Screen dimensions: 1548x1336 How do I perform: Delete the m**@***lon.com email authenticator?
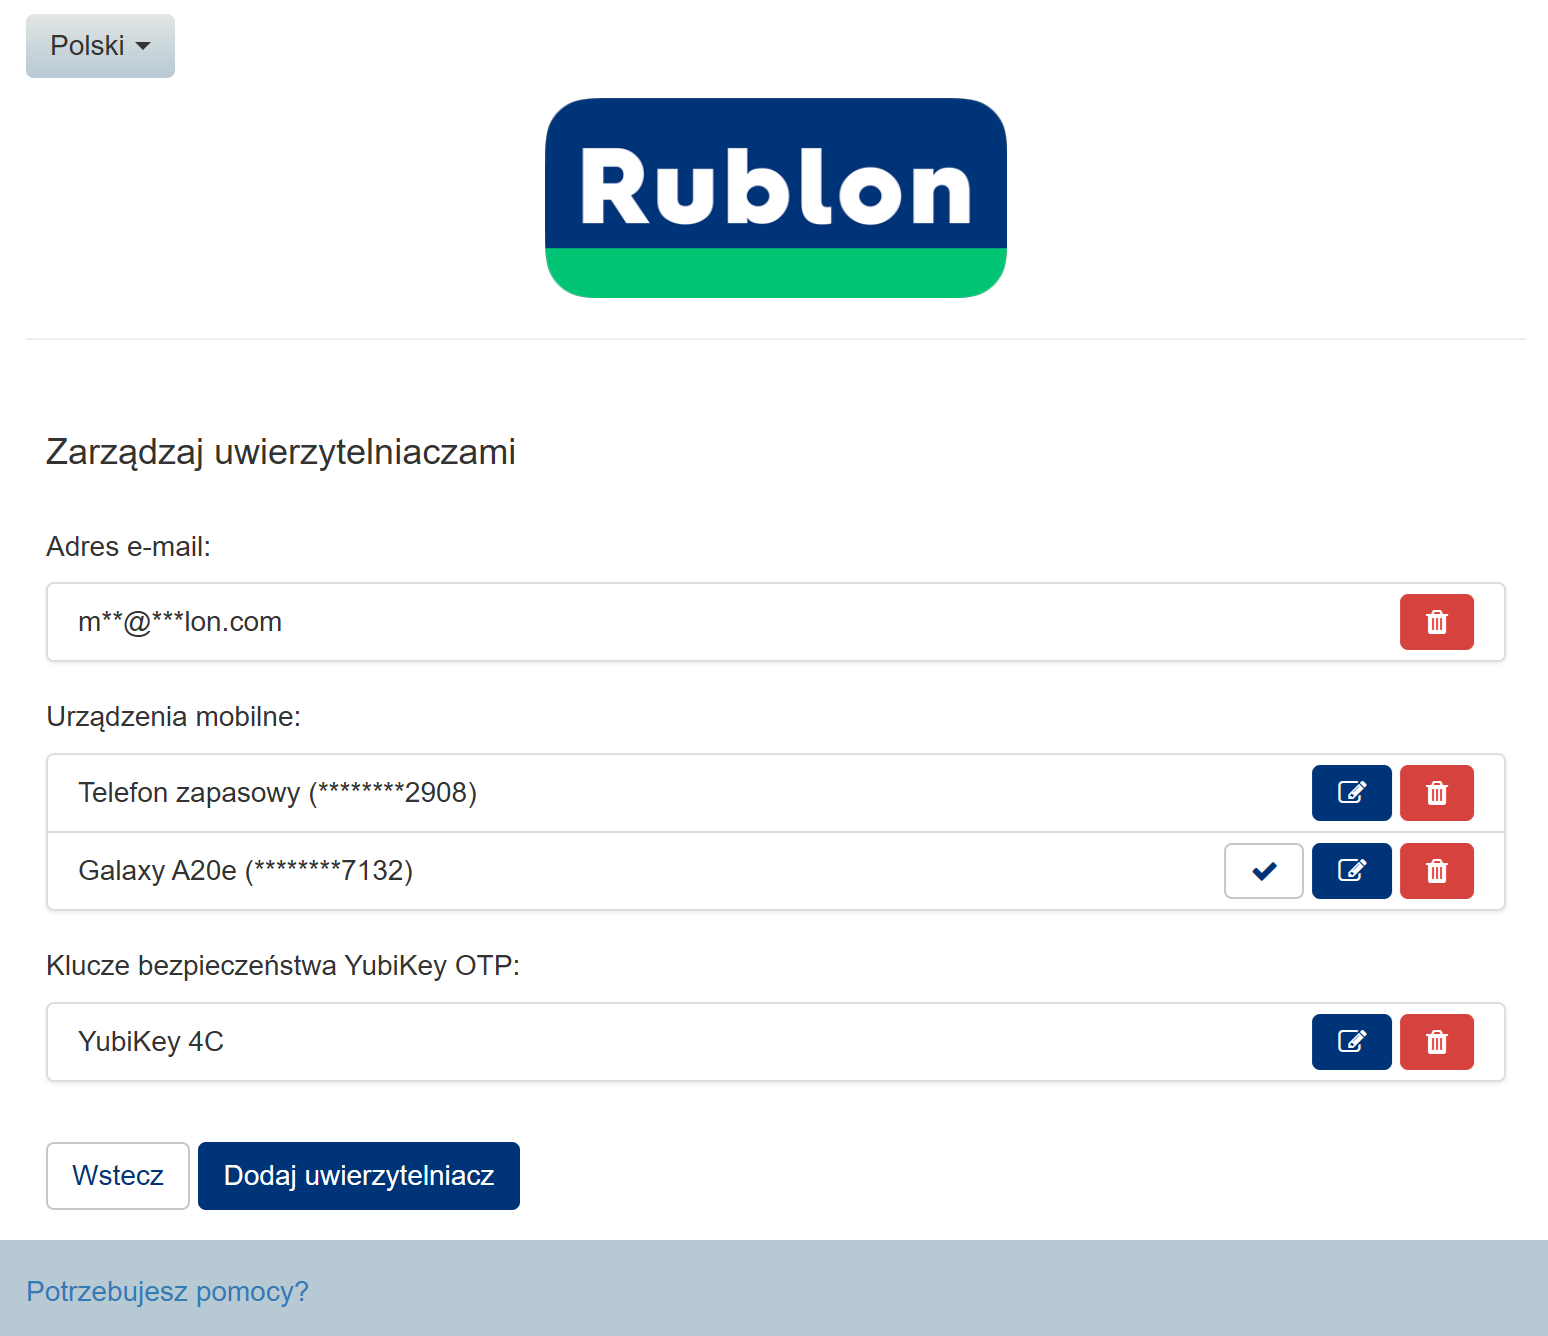(1436, 622)
